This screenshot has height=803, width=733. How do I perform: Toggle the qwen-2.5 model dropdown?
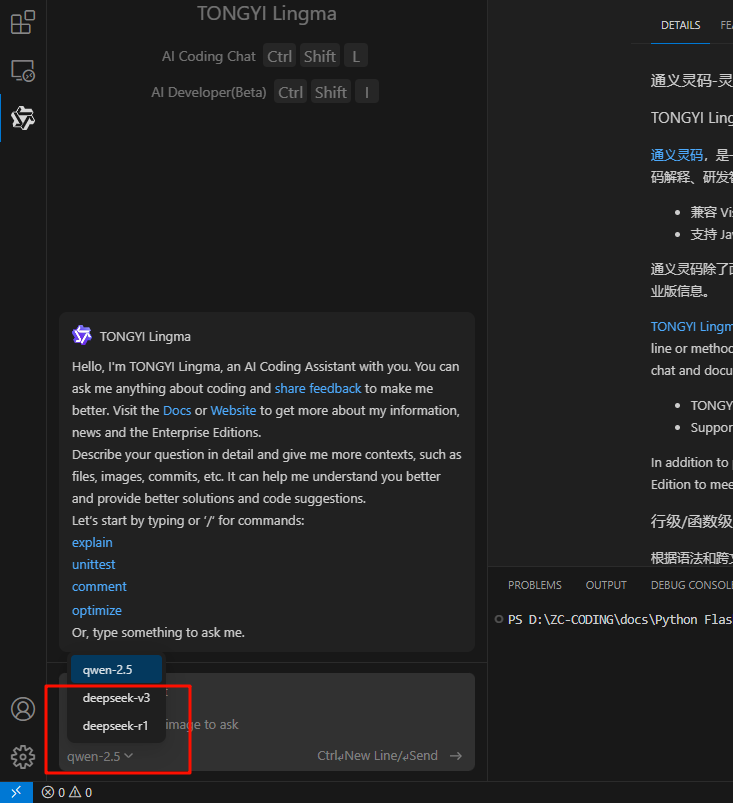coord(100,756)
